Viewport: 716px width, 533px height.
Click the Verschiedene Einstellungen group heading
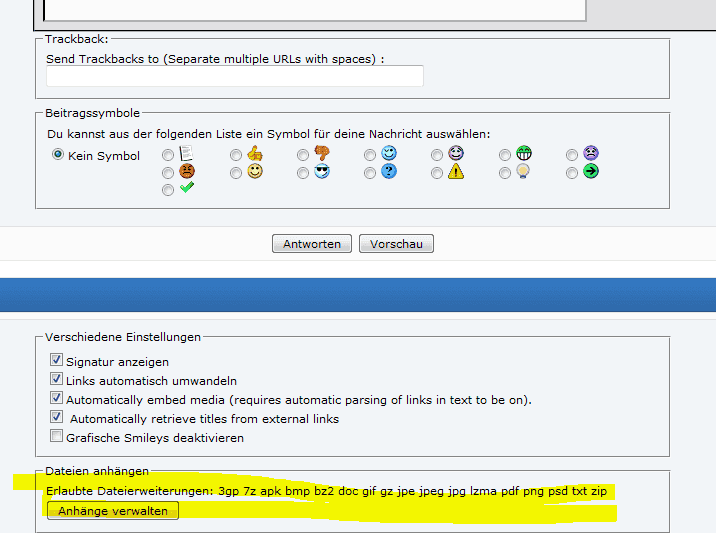(123, 337)
